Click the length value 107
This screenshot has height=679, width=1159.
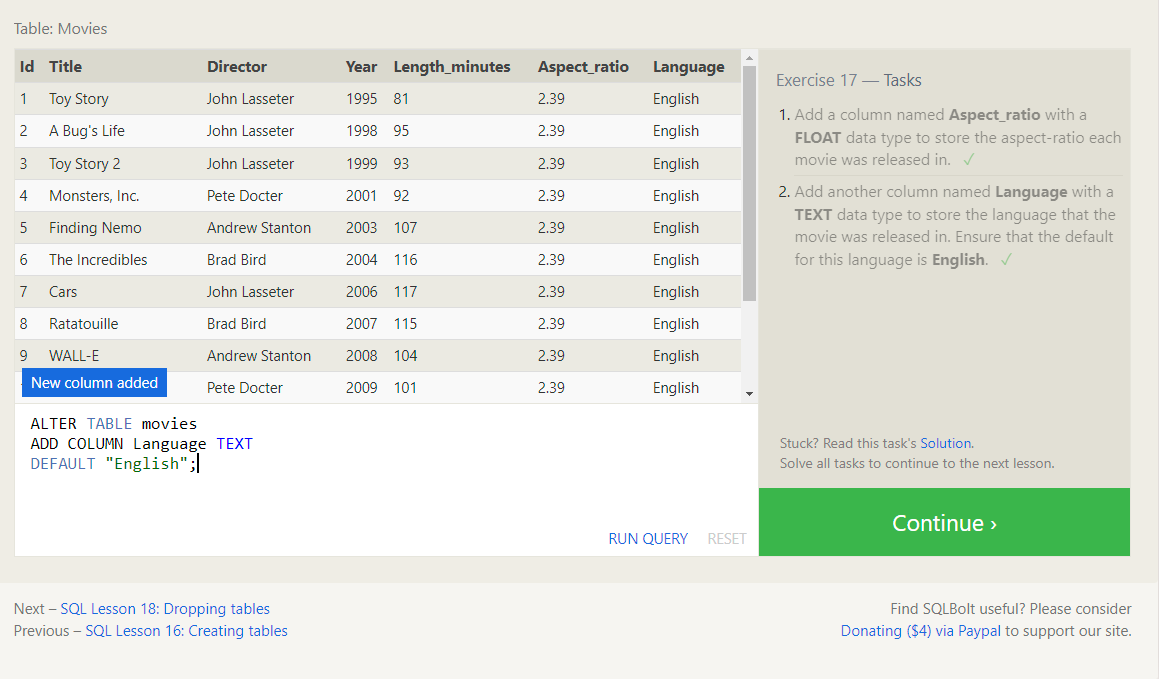(x=405, y=228)
